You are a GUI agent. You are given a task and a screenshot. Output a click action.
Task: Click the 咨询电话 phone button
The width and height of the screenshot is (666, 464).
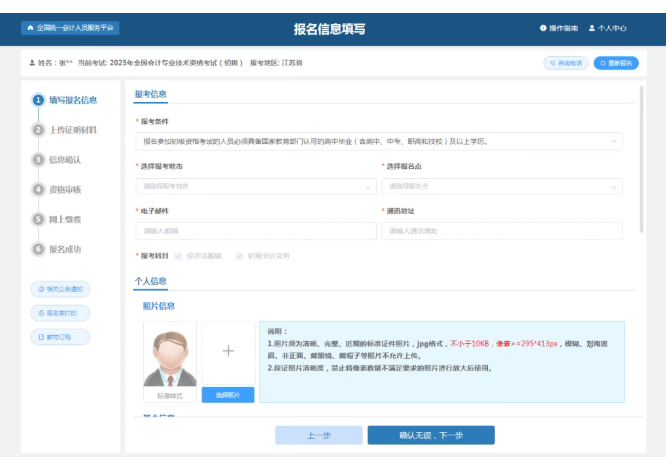tap(566, 63)
